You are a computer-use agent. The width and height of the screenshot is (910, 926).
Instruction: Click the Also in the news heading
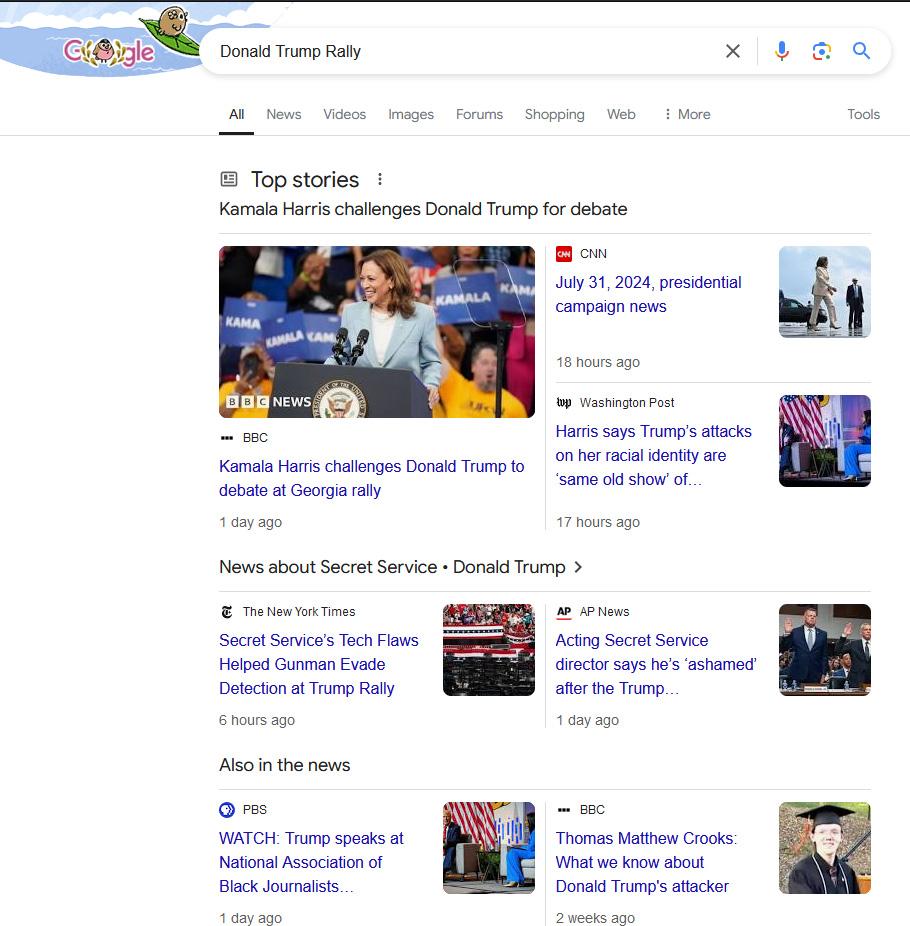tap(285, 765)
